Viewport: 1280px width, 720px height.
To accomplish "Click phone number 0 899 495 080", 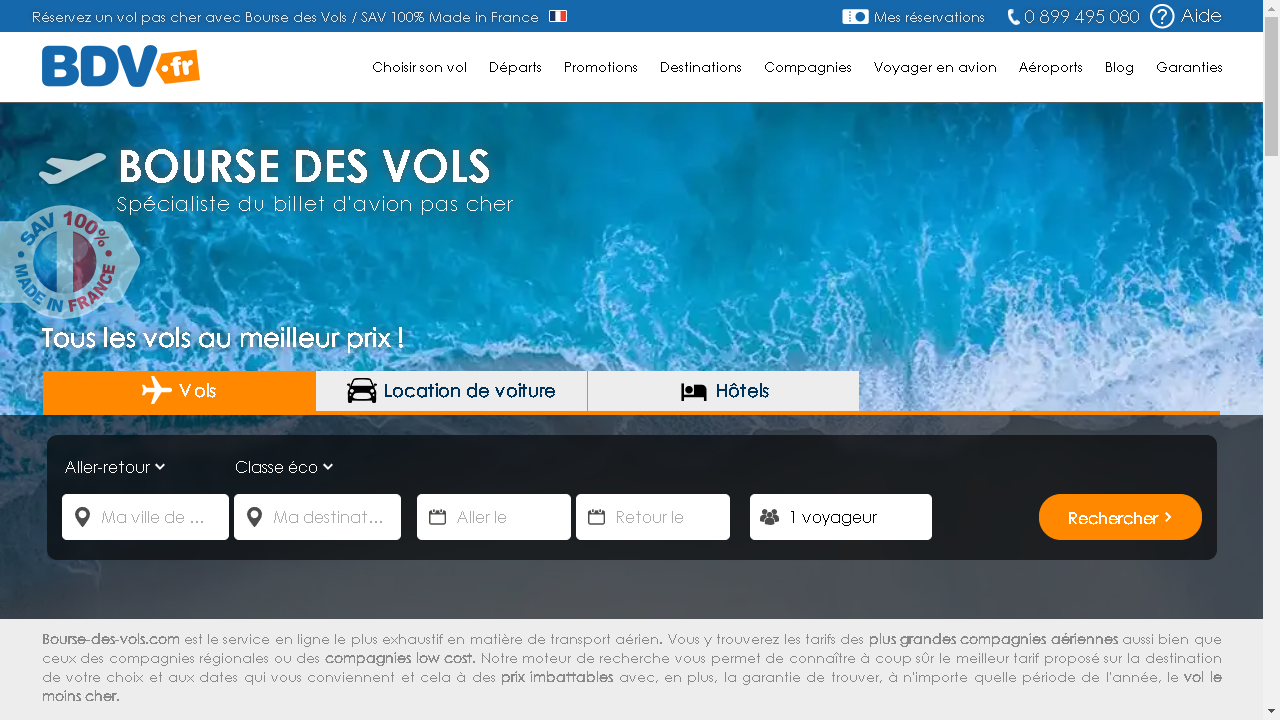I will click(x=1081, y=17).
